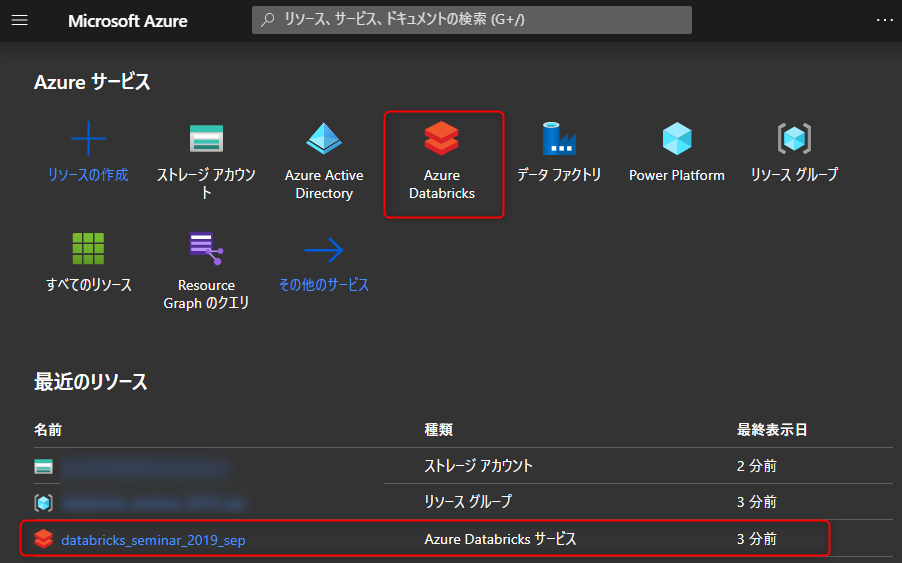Click the search magnifier icon

click(267, 20)
